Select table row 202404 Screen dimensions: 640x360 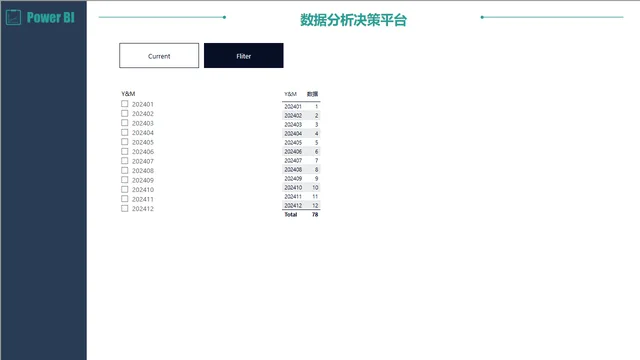(301, 133)
